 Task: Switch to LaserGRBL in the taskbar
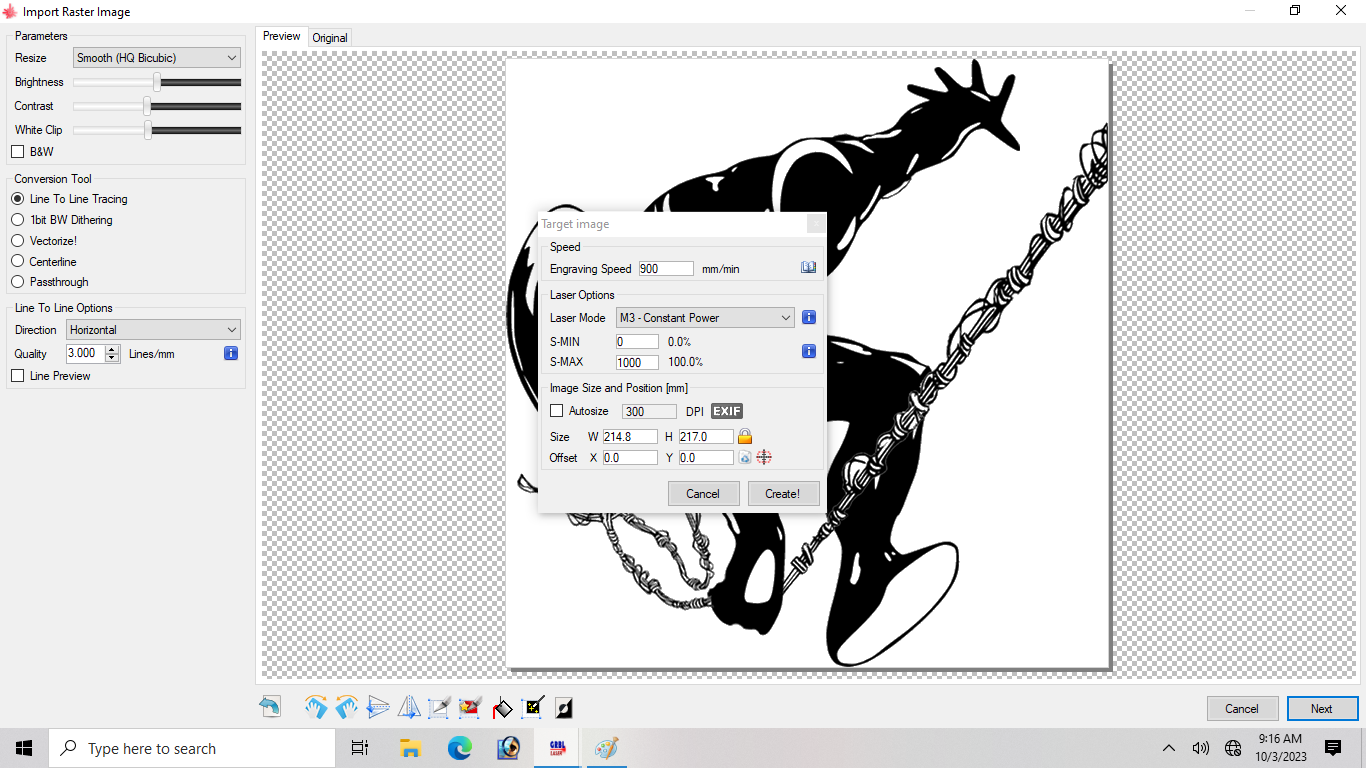[x=557, y=748]
